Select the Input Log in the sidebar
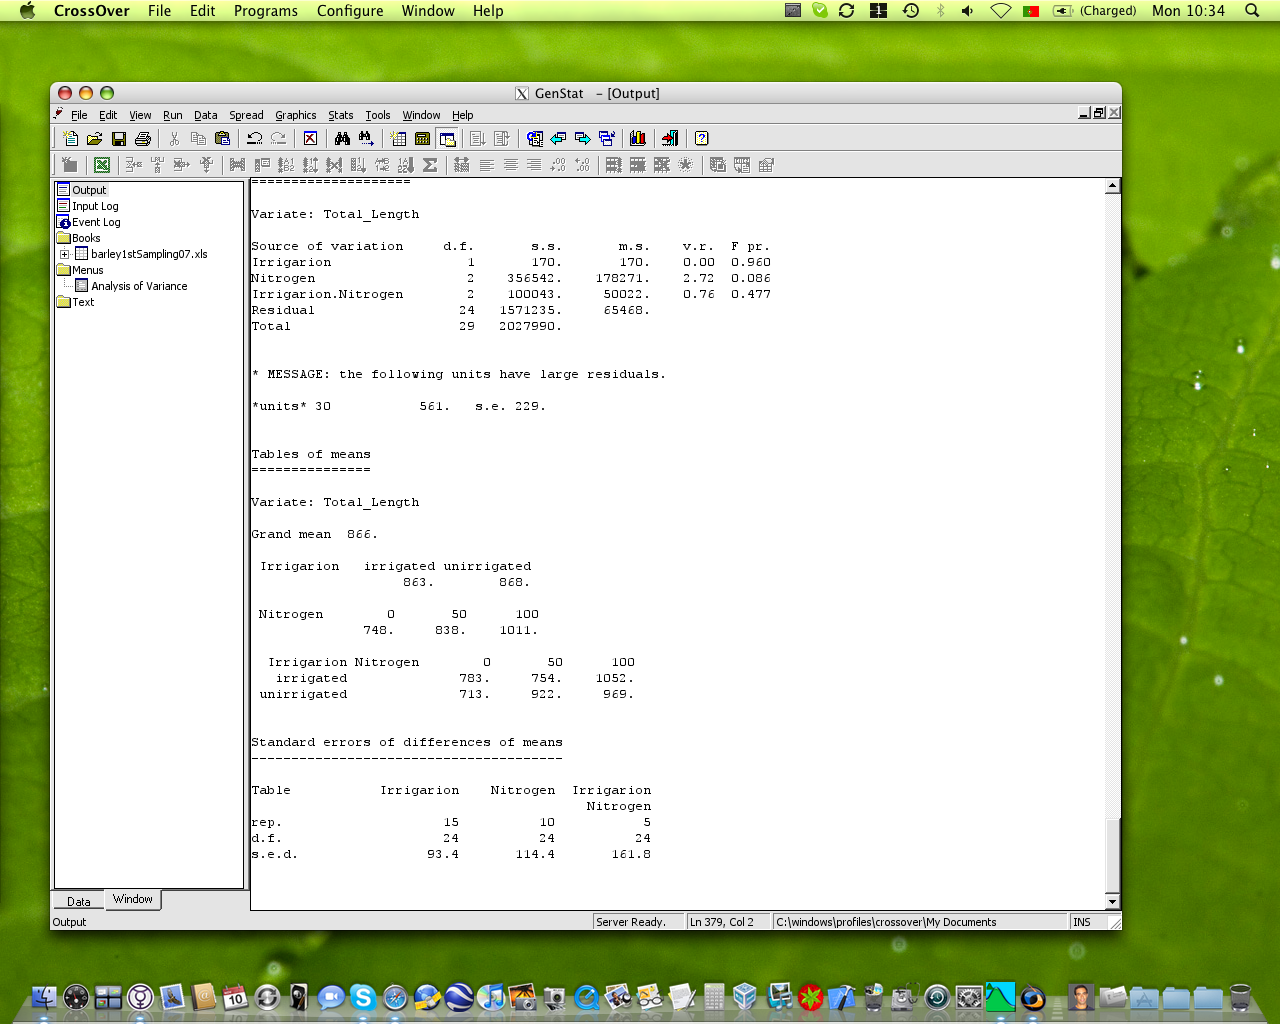Image resolution: width=1280 pixels, height=1024 pixels. click(94, 206)
